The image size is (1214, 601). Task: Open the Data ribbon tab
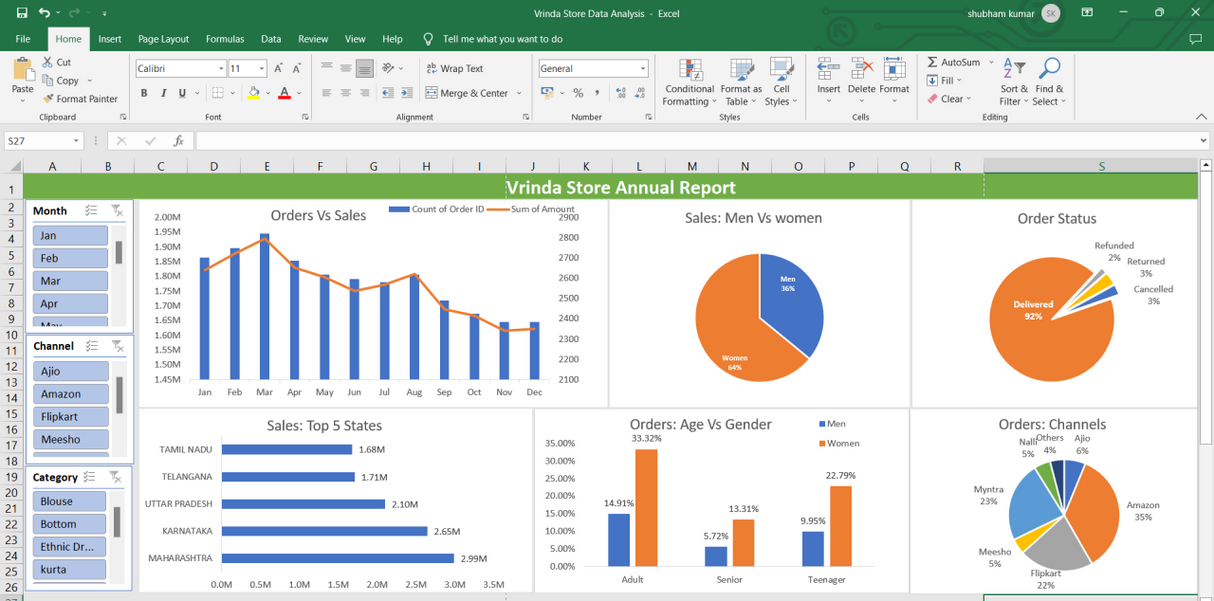tap(270, 39)
